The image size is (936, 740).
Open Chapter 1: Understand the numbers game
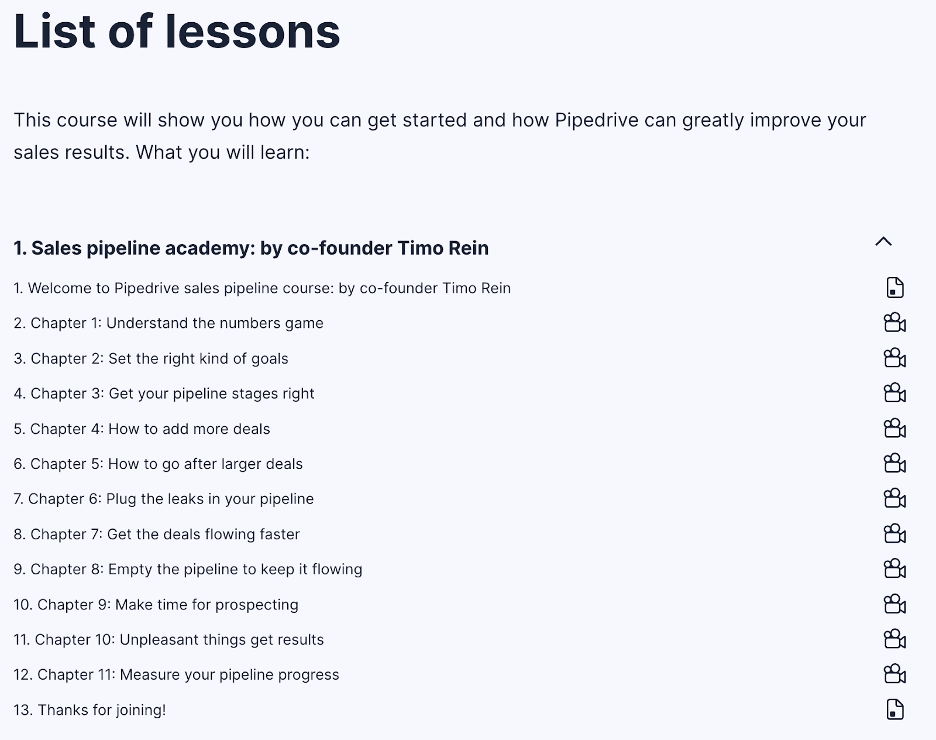[x=168, y=323]
